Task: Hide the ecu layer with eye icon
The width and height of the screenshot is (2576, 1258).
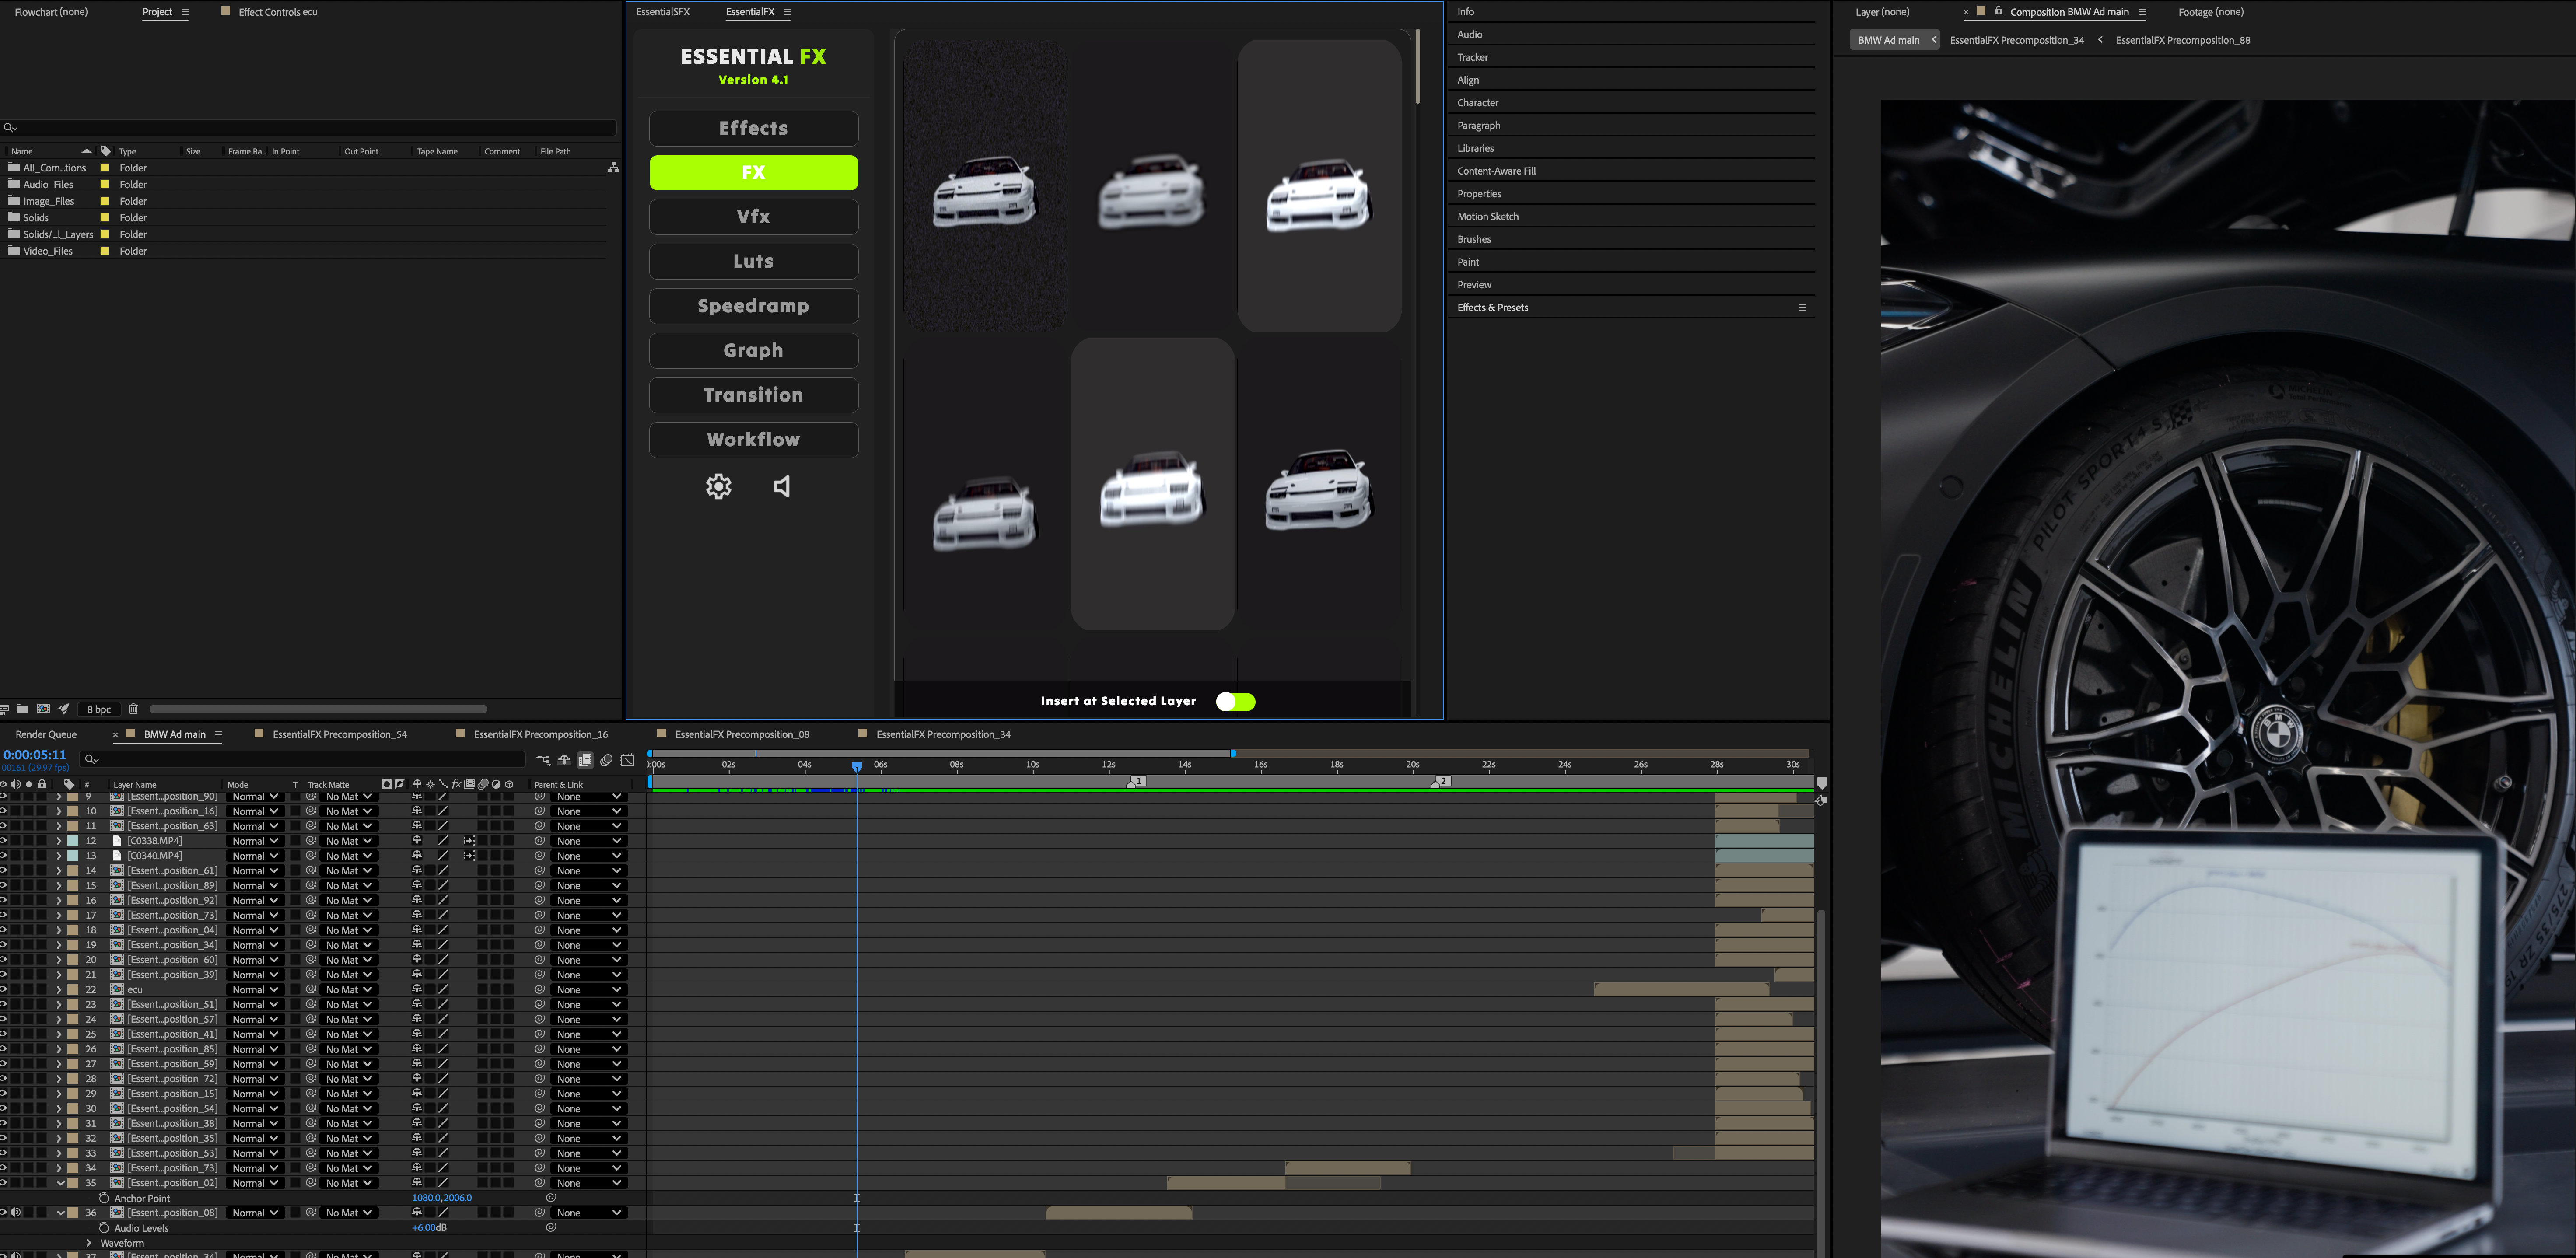Action: click(x=4, y=990)
